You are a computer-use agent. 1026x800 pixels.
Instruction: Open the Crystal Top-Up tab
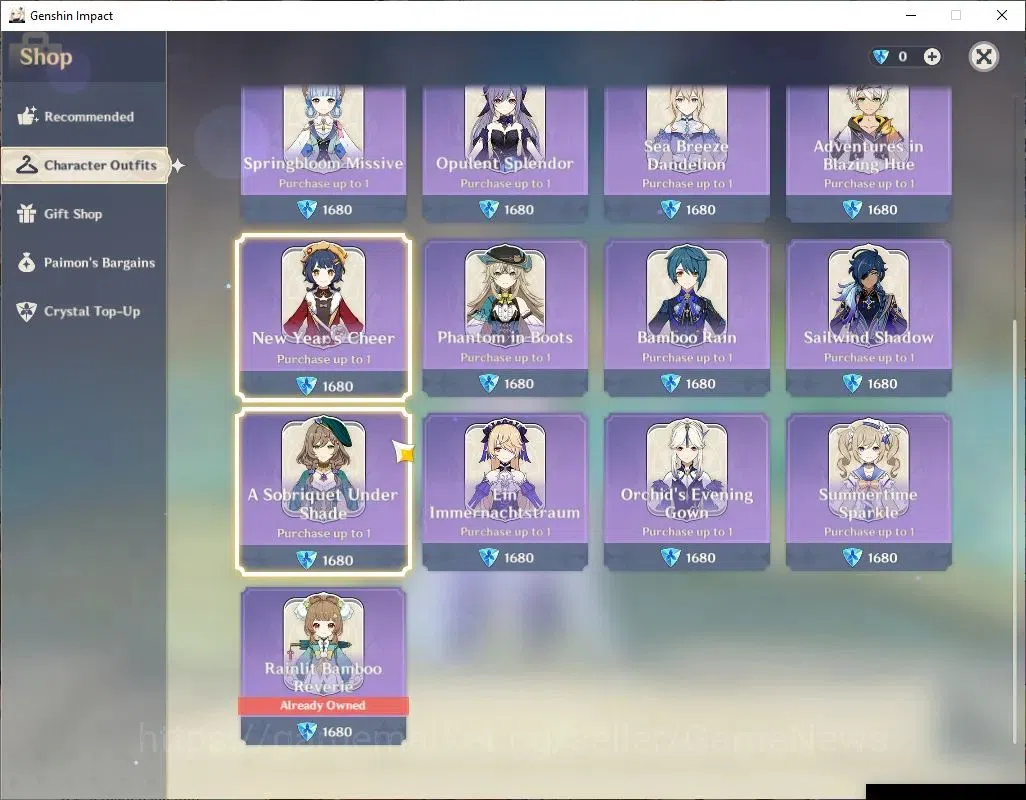pyautogui.click(x=84, y=311)
